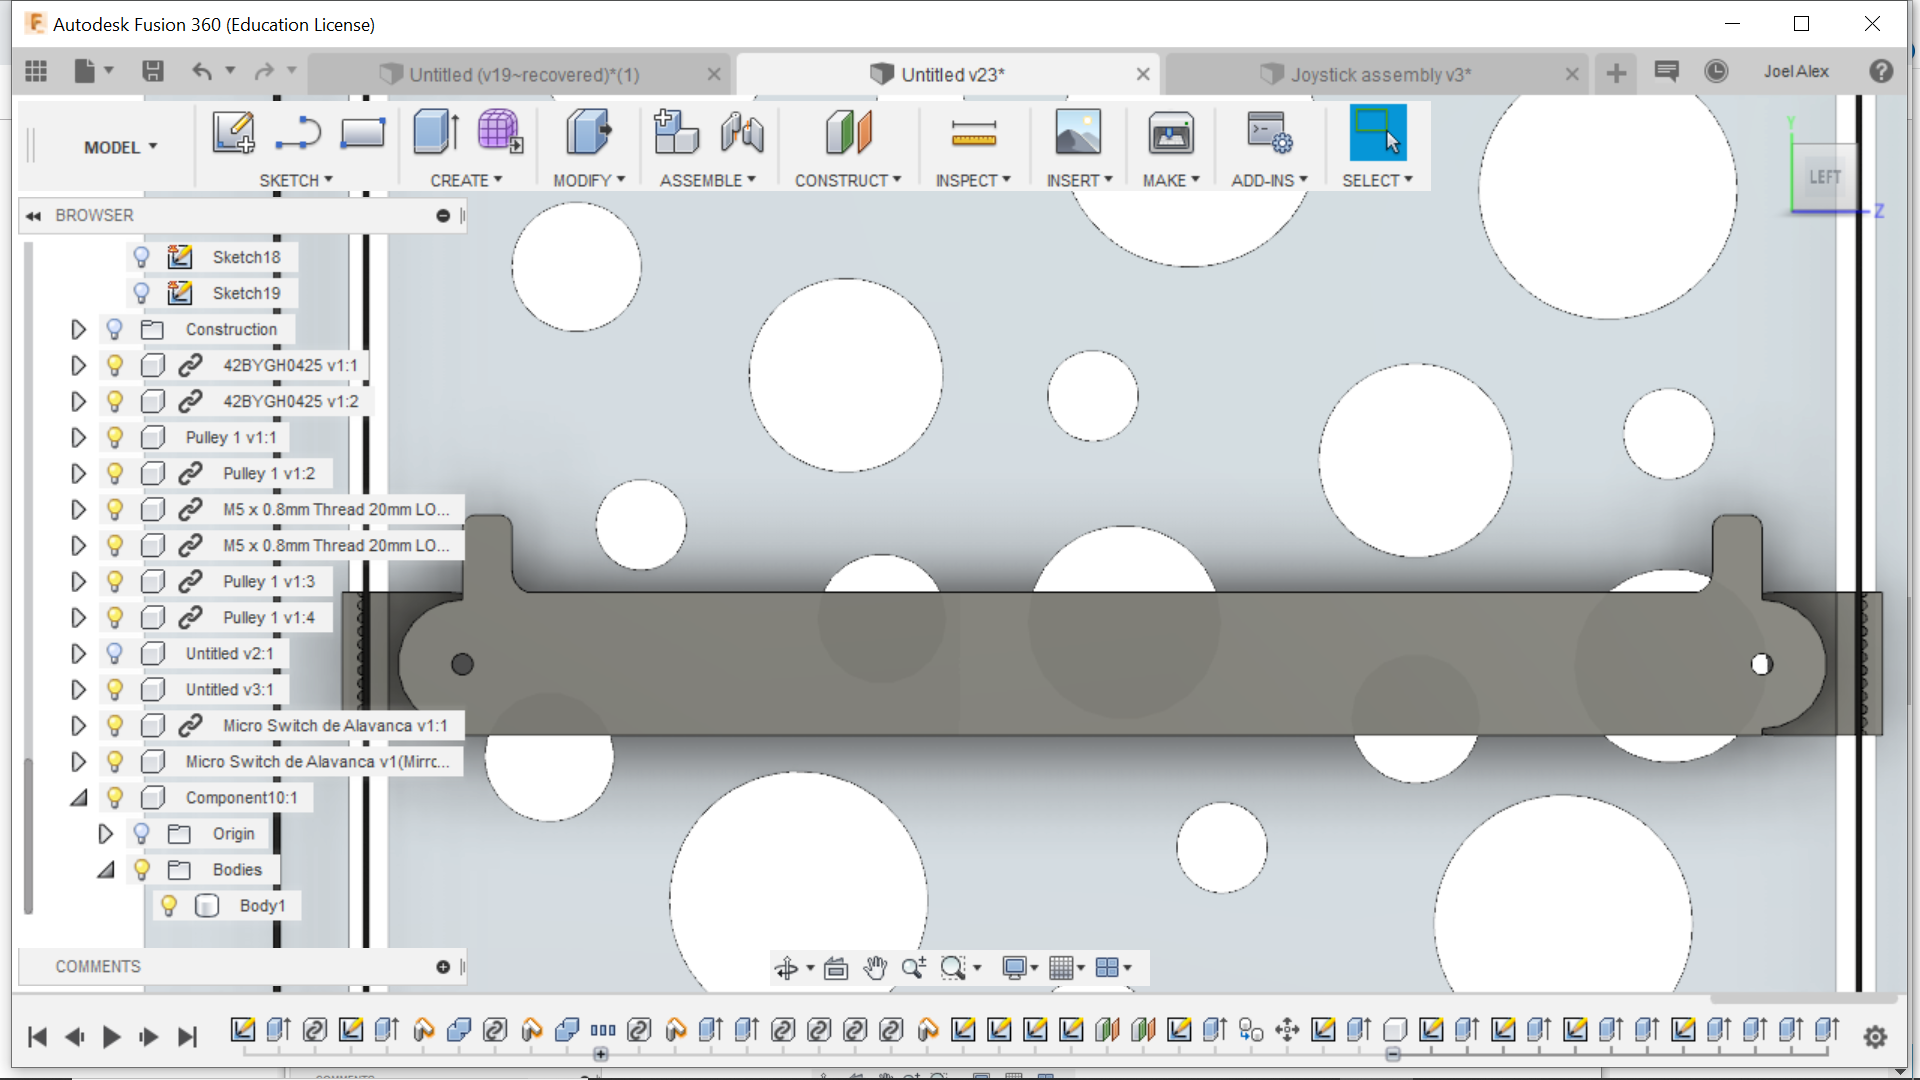Open the Scripts and Add-Ins icon
Viewport: 1920px width, 1080px height.
[x=1269, y=132]
